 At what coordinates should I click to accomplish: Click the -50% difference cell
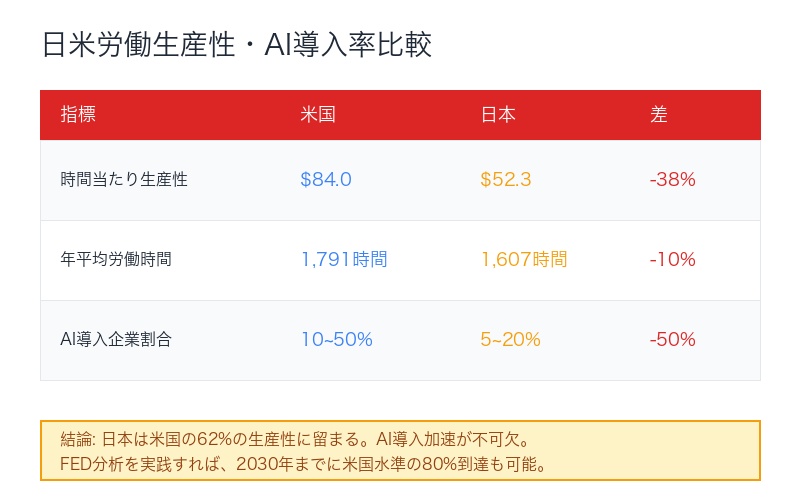[672, 340]
